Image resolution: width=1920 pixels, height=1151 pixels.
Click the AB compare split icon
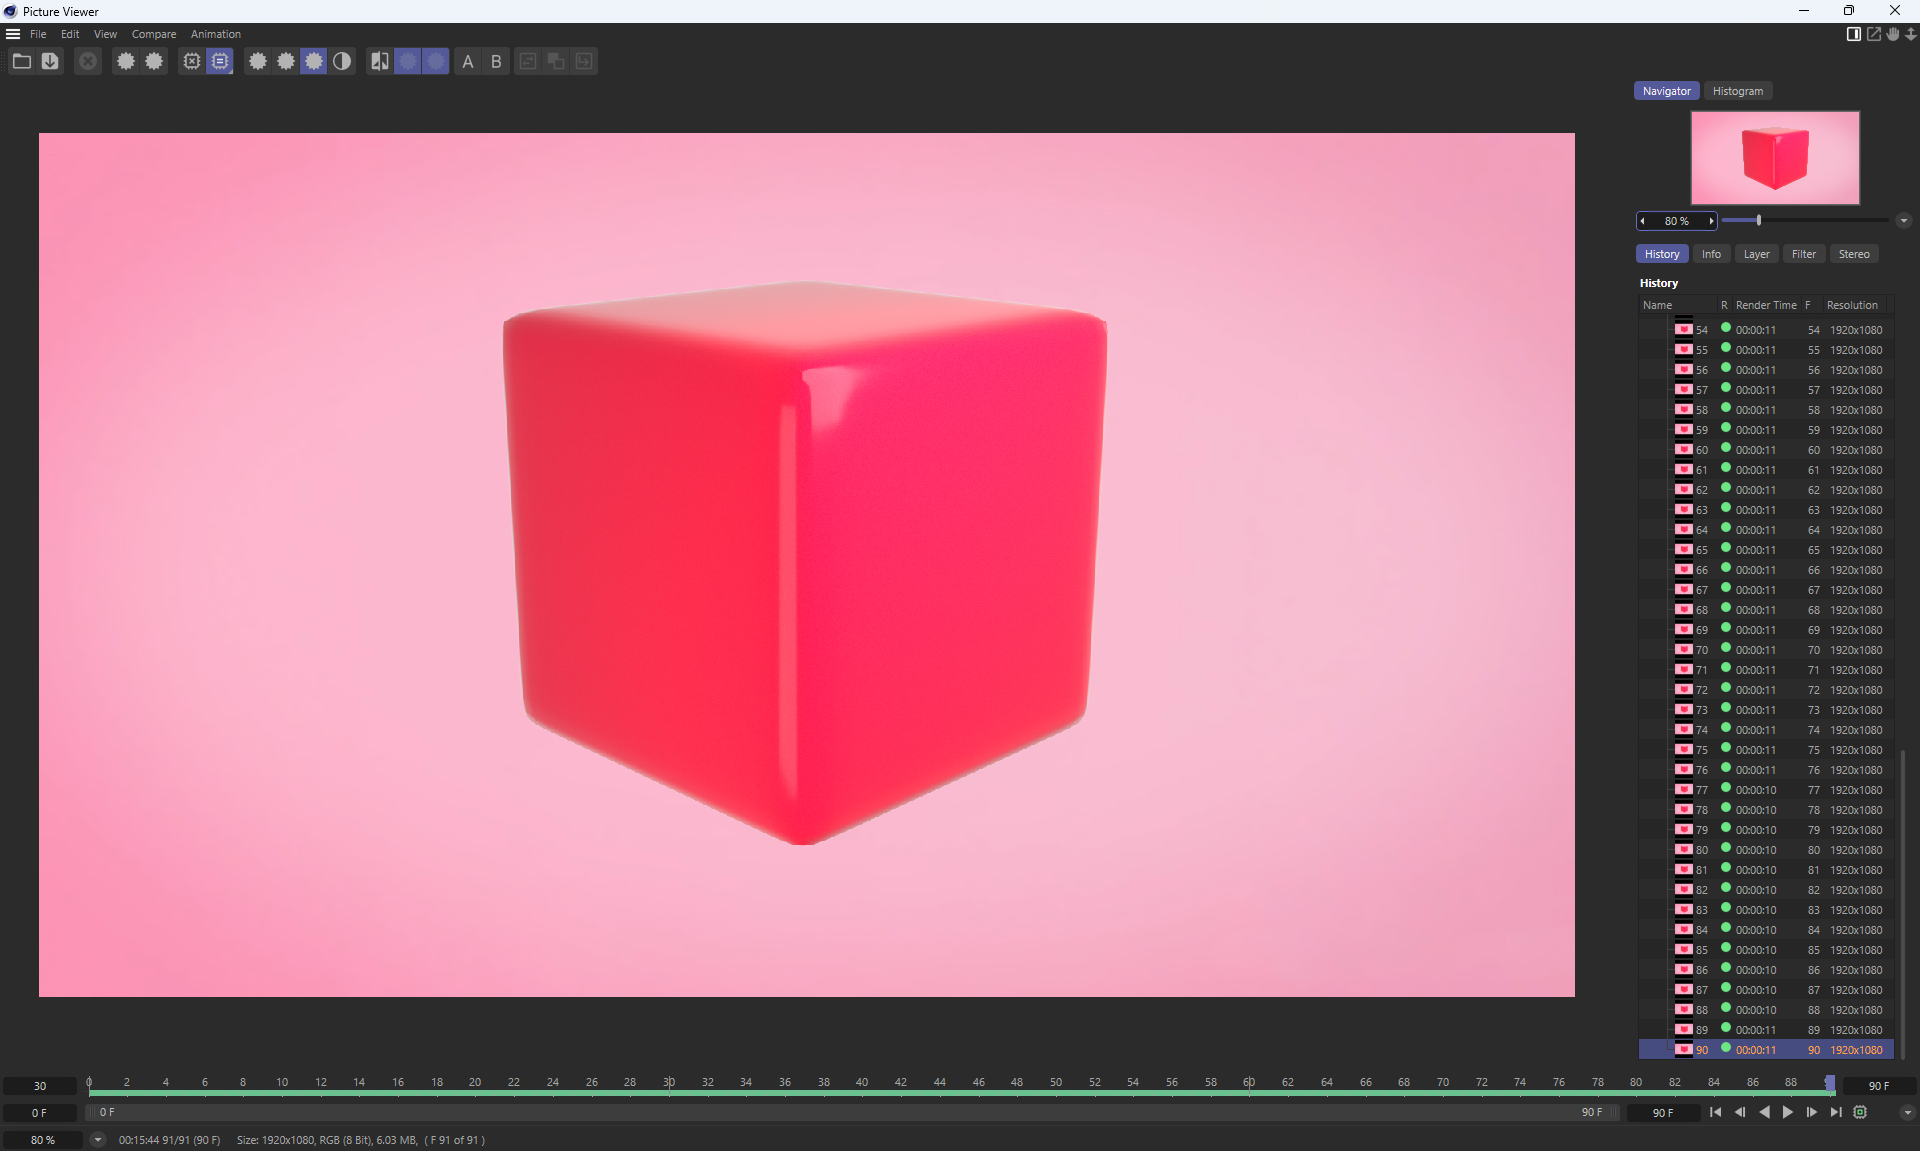379,62
